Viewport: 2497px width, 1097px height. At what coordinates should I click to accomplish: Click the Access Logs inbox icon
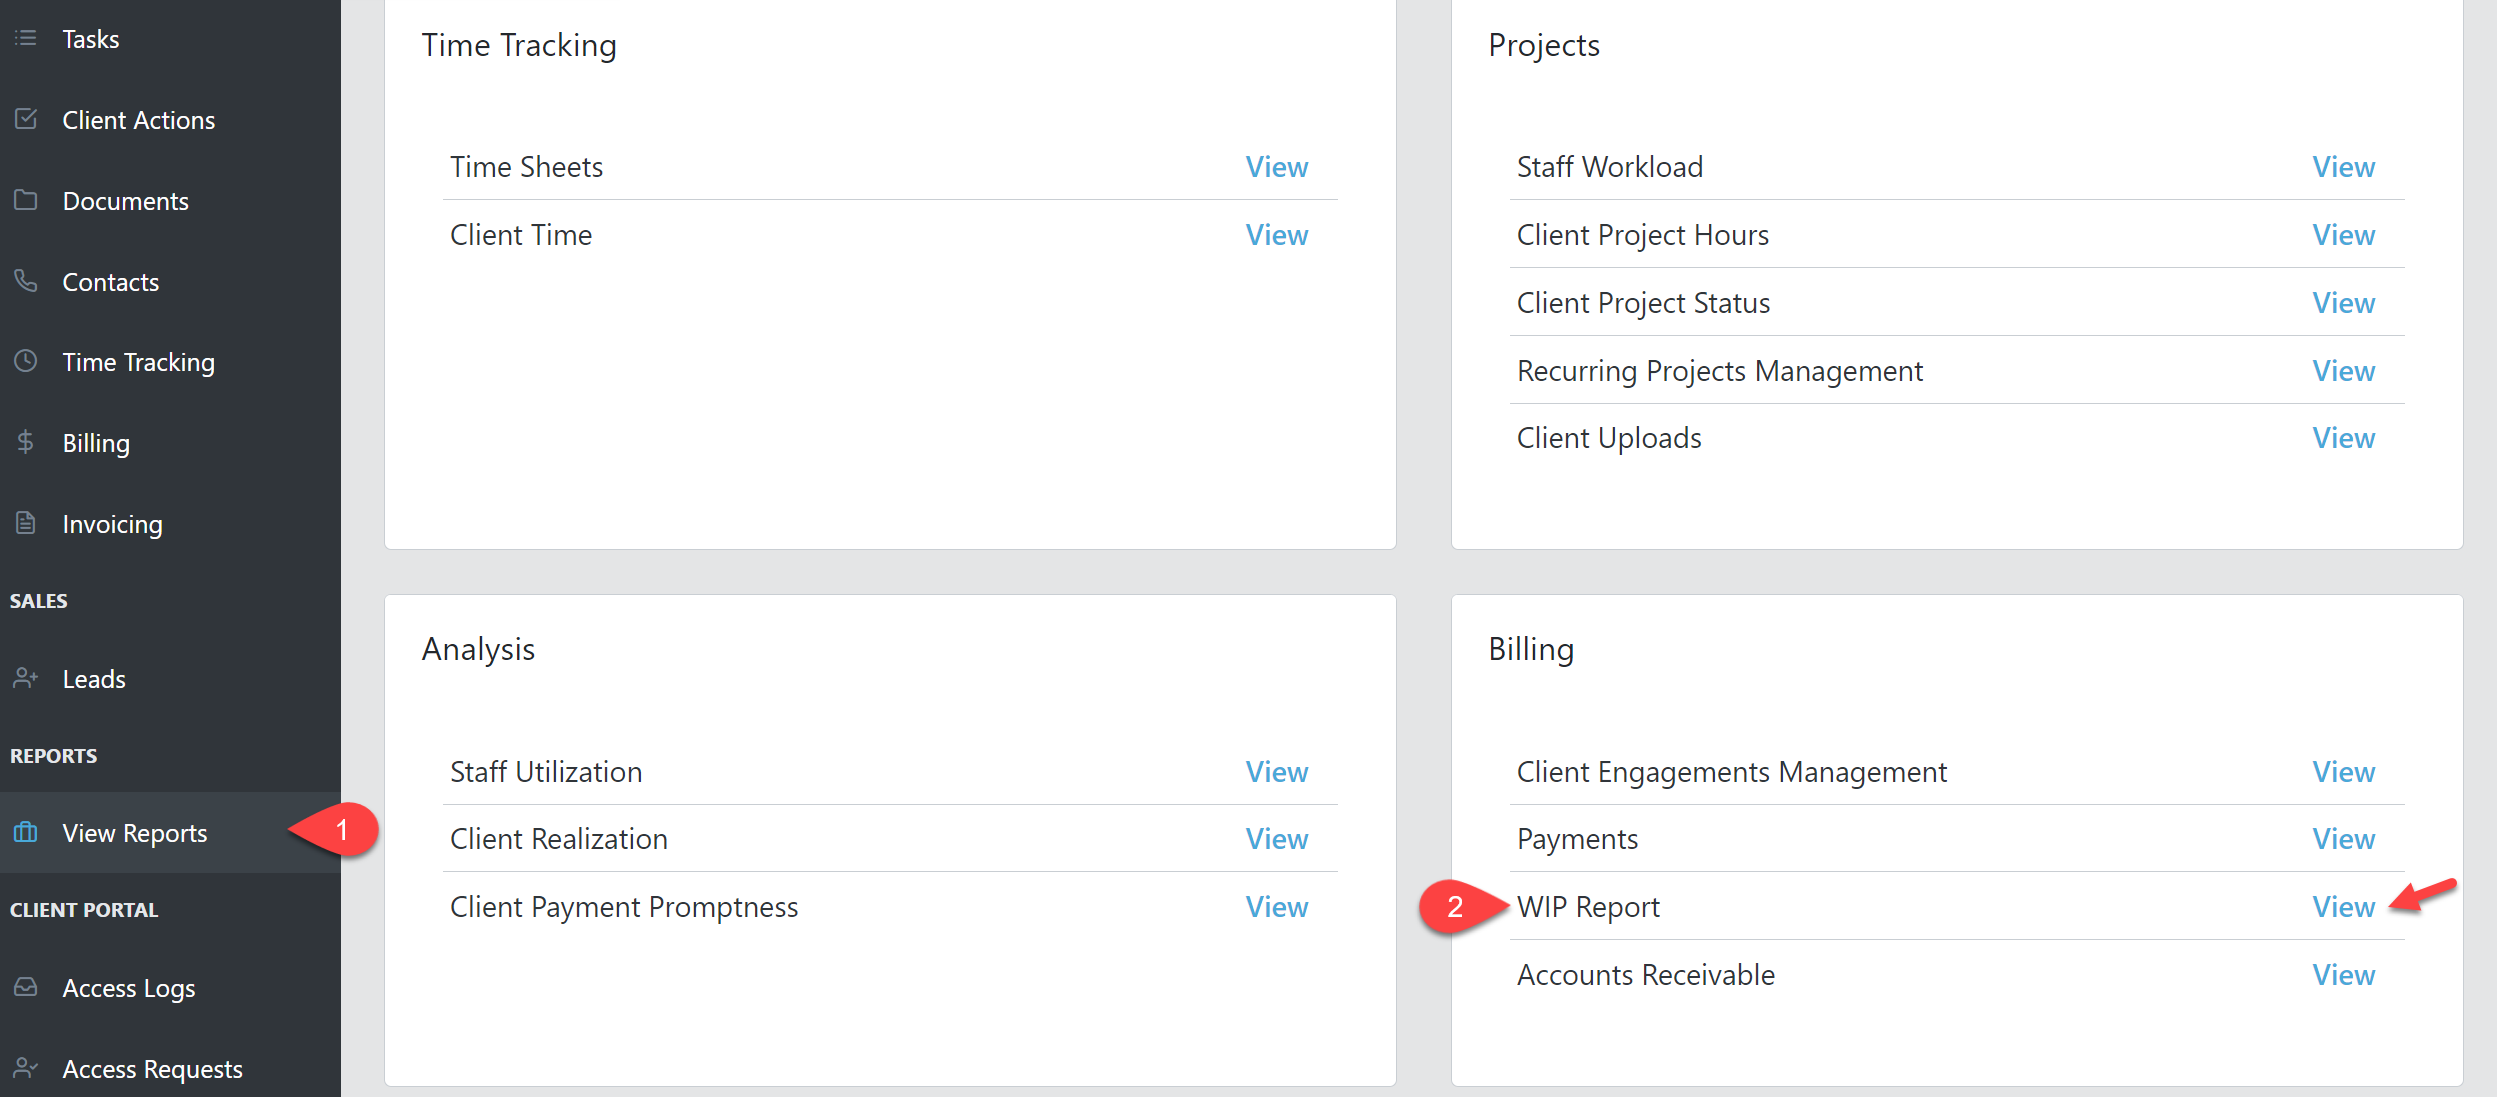coord(25,987)
